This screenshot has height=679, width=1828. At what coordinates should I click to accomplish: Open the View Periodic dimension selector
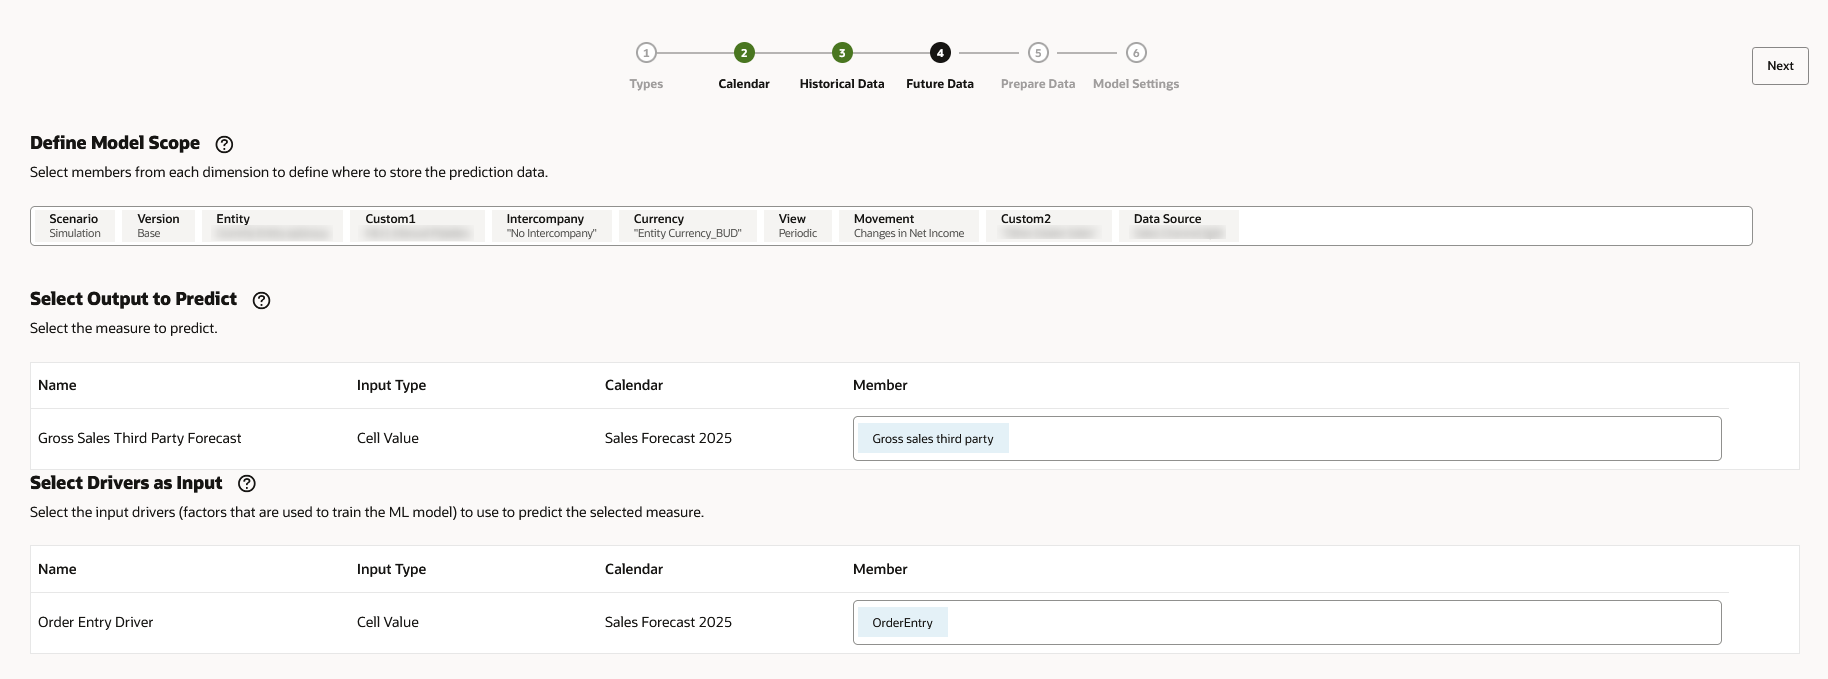pyautogui.click(x=797, y=226)
